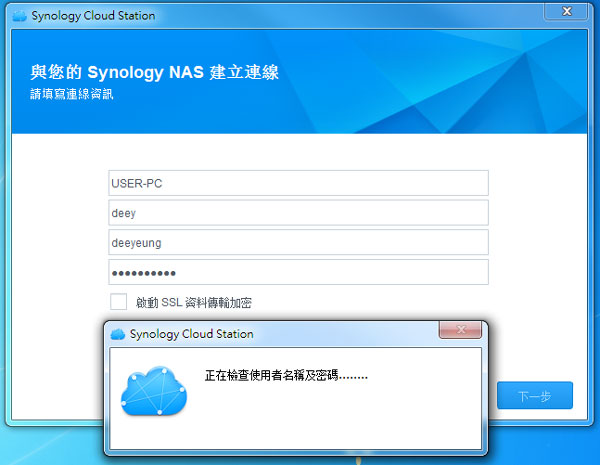Click the field containing deey
The image size is (600, 465).
pyautogui.click(x=298, y=213)
